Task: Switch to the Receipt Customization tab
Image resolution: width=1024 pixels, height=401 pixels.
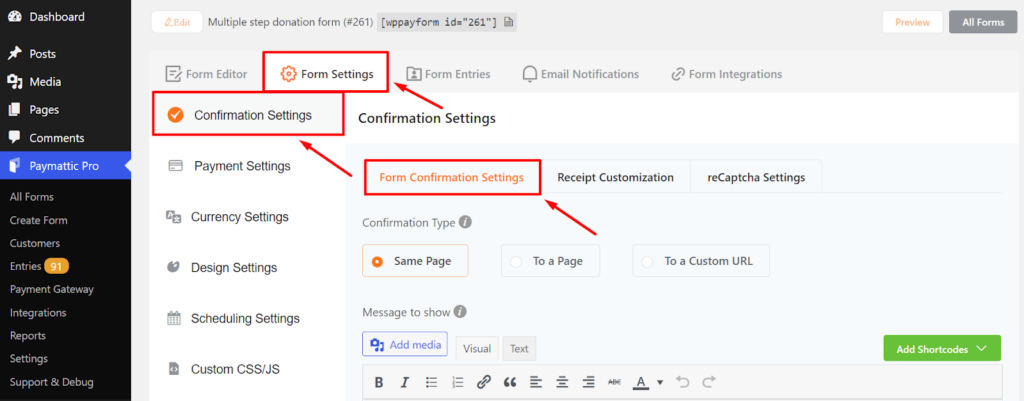Action: pos(615,177)
